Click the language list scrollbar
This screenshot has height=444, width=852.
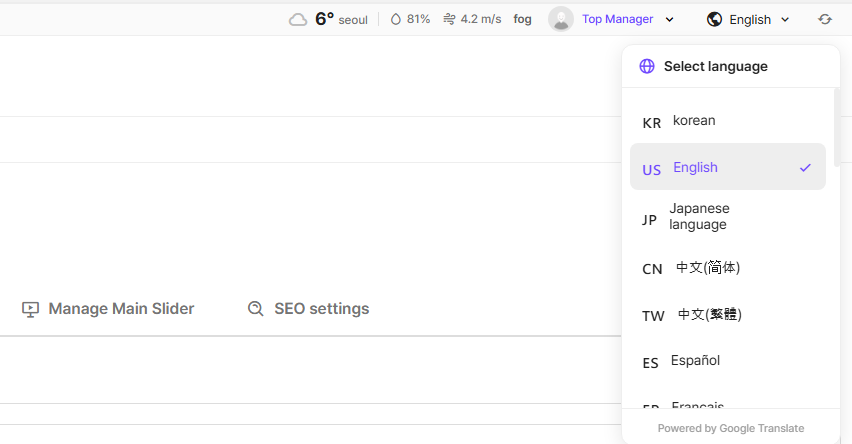click(836, 130)
